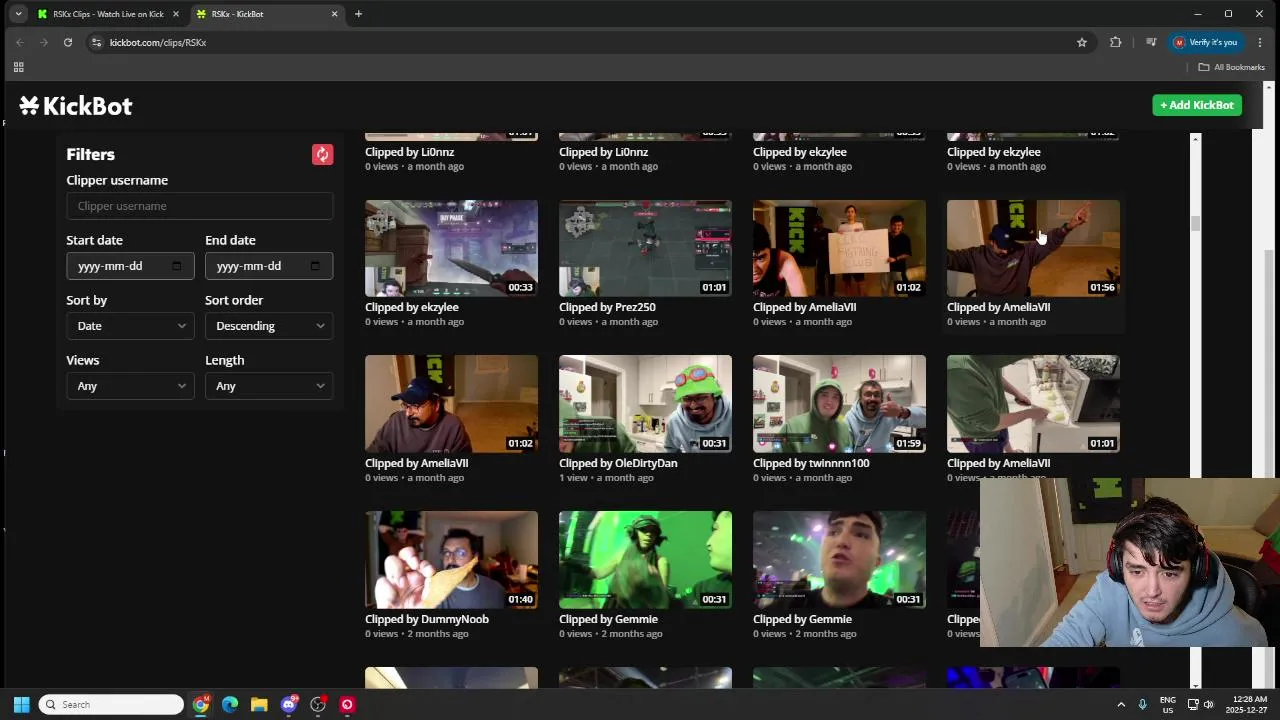Open the 00:31 clip of man's face close-up
The height and width of the screenshot is (720, 1280).
click(839, 560)
